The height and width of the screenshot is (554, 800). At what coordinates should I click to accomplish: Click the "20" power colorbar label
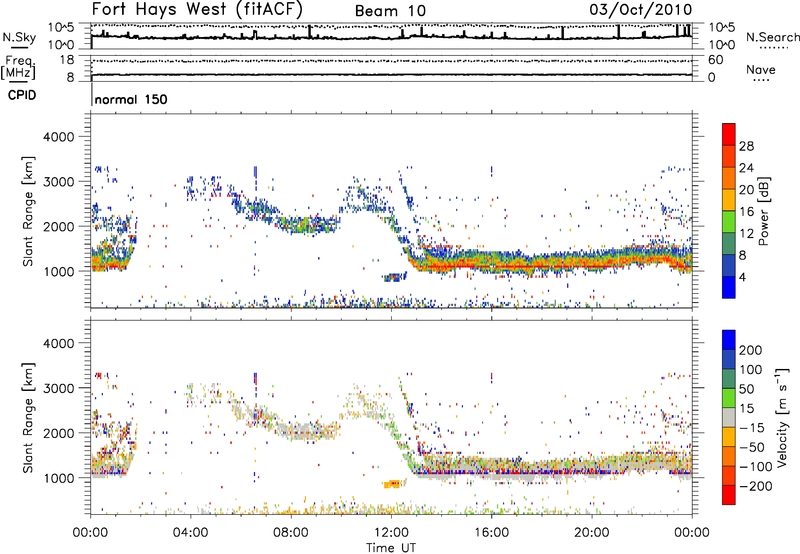coord(746,190)
